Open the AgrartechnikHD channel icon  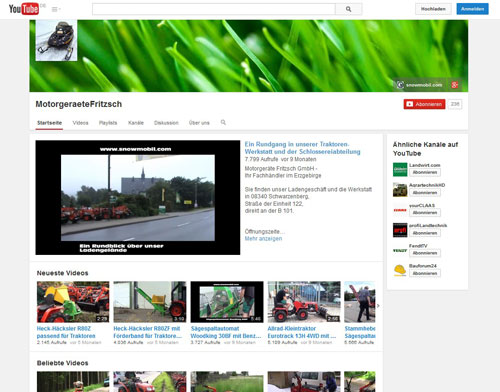point(400,190)
